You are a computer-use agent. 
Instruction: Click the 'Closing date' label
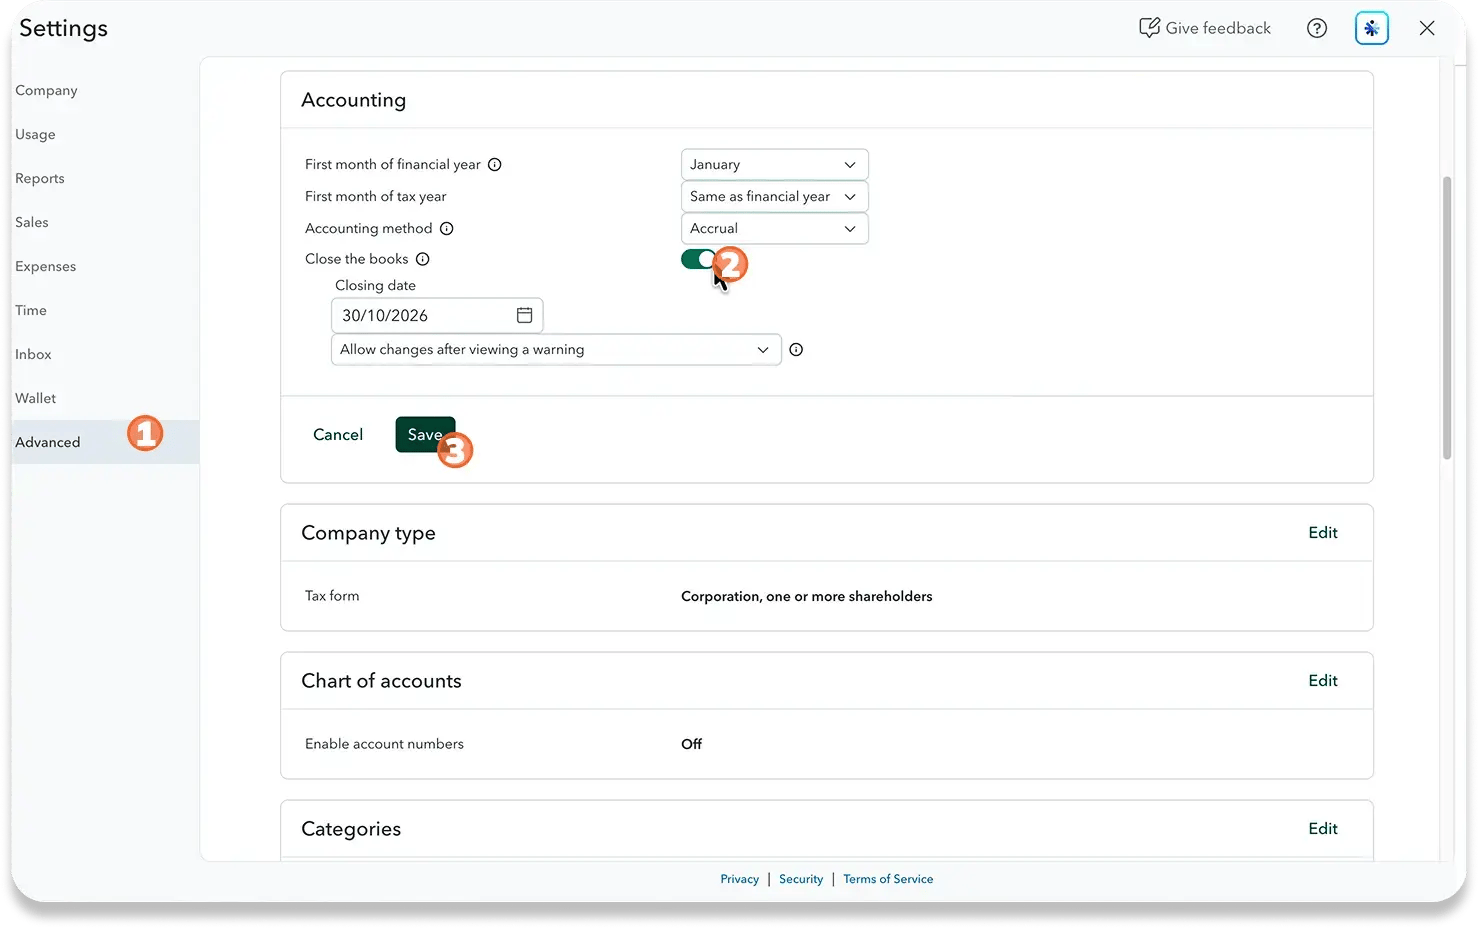tap(375, 285)
